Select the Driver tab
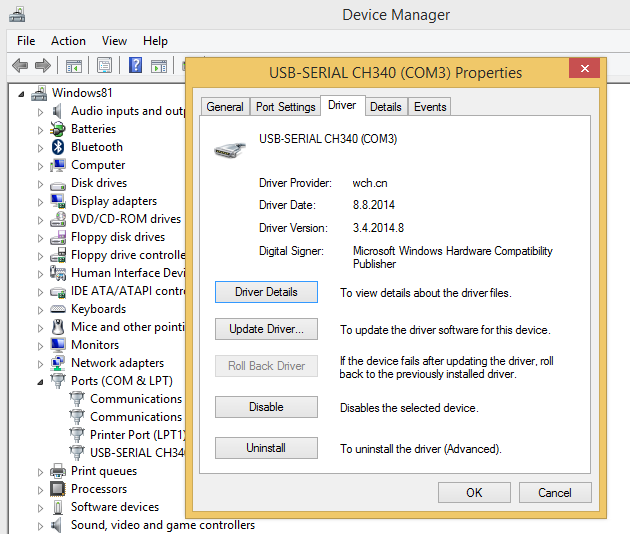 click(342, 105)
